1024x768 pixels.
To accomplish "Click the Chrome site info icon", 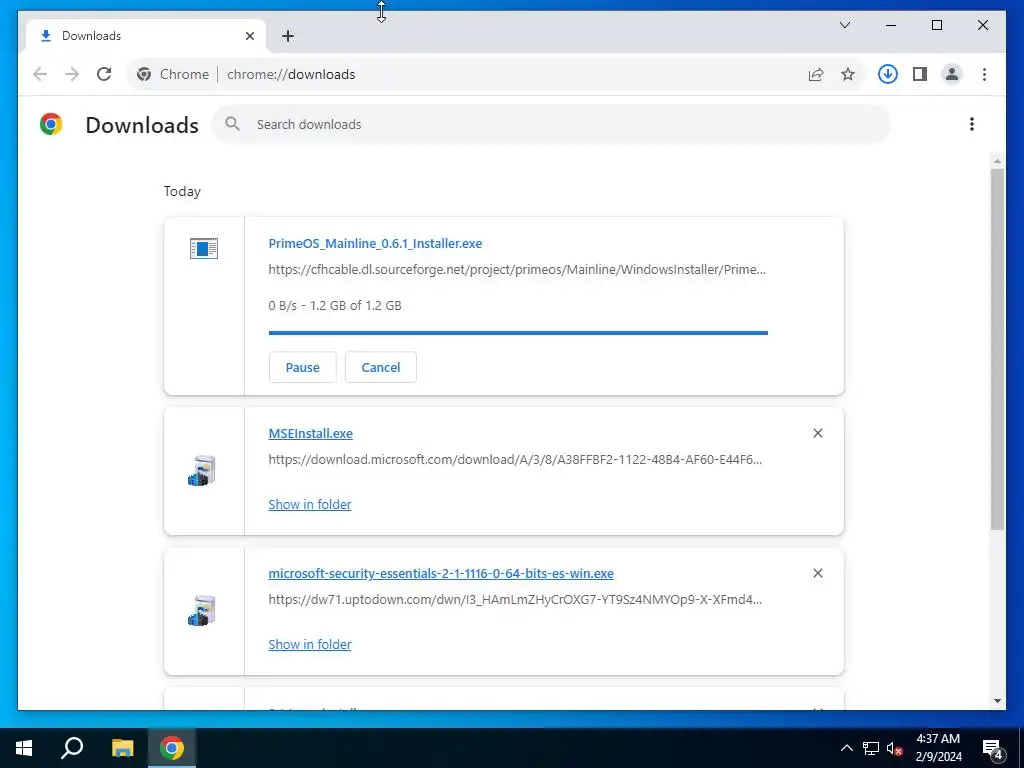I will point(144,74).
